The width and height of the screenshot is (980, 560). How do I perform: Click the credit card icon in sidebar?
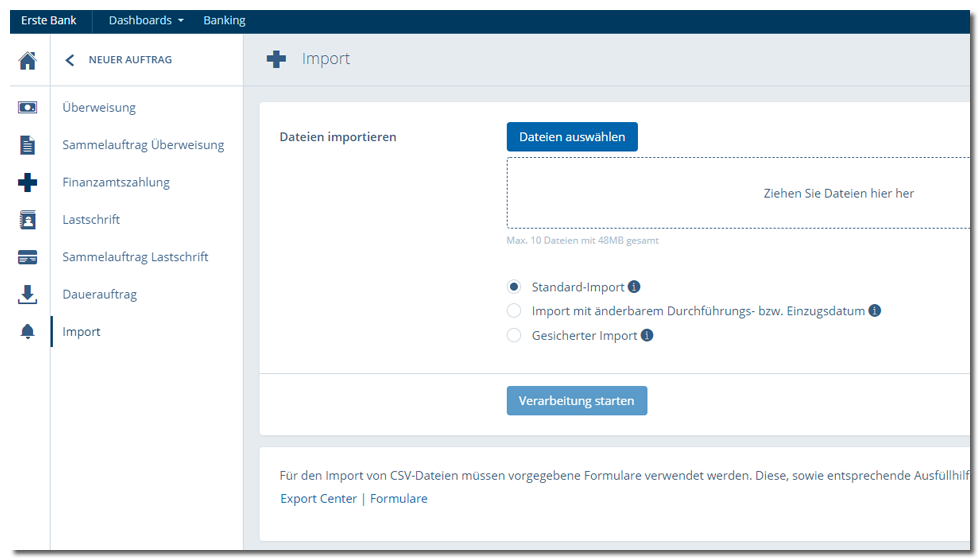point(28,257)
